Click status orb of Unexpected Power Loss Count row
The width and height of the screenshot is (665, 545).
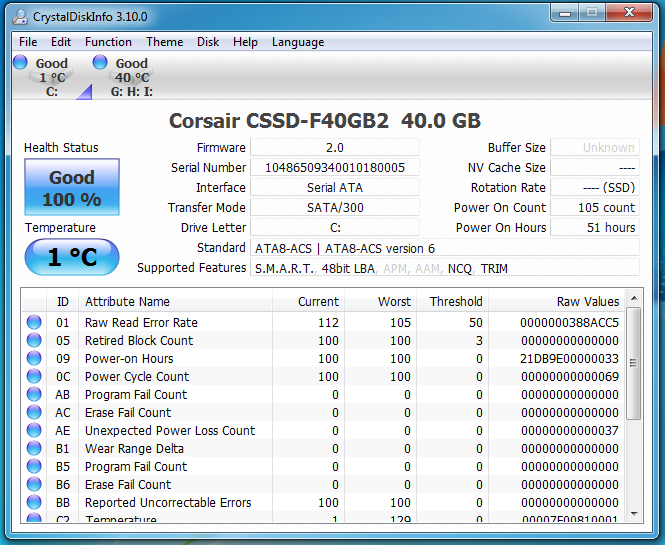tap(34, 430)
